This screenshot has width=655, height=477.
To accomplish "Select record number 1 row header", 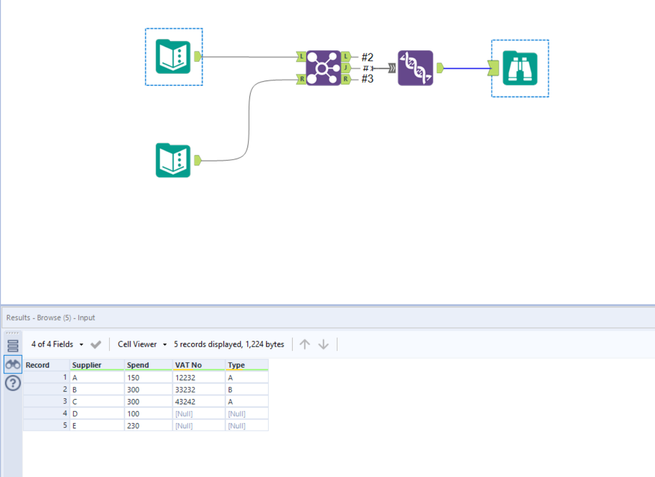I will [46, 378].
